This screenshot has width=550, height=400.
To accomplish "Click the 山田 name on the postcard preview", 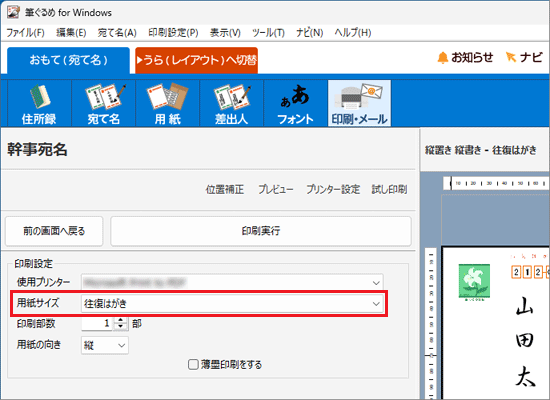I will 525,323.
